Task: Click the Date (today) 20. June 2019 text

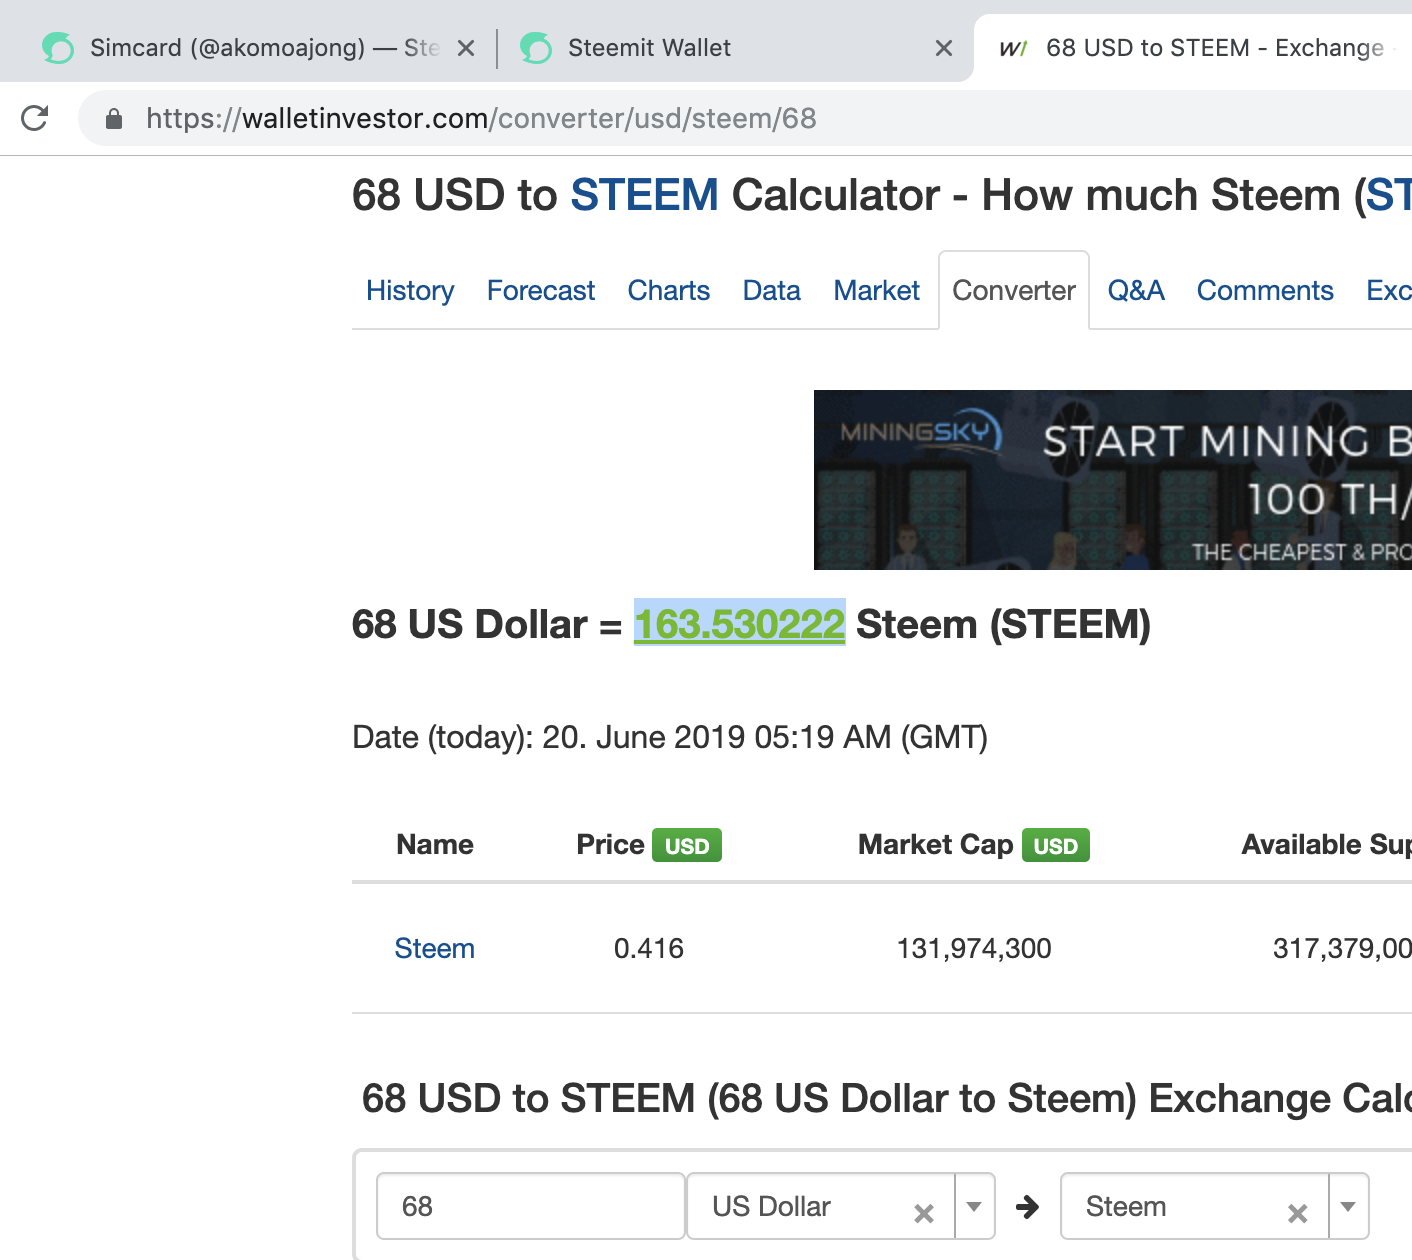Action: [670, 738]
